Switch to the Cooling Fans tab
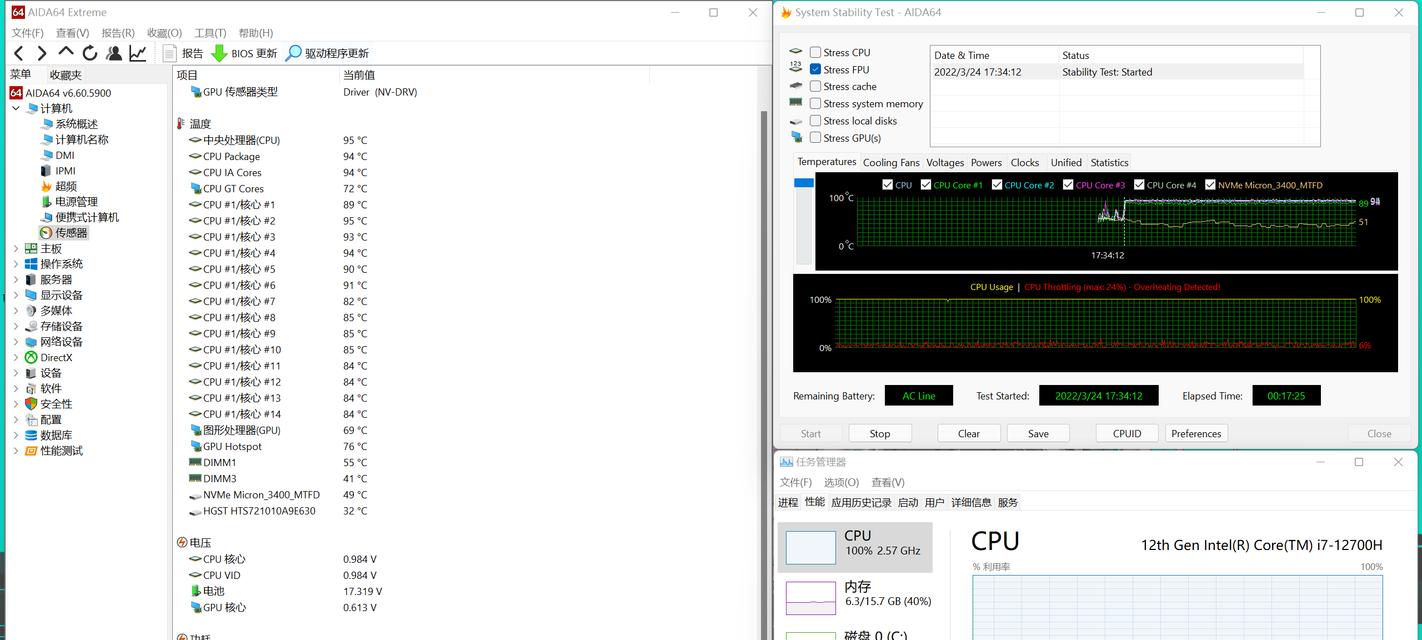 [x=891, y=162]
